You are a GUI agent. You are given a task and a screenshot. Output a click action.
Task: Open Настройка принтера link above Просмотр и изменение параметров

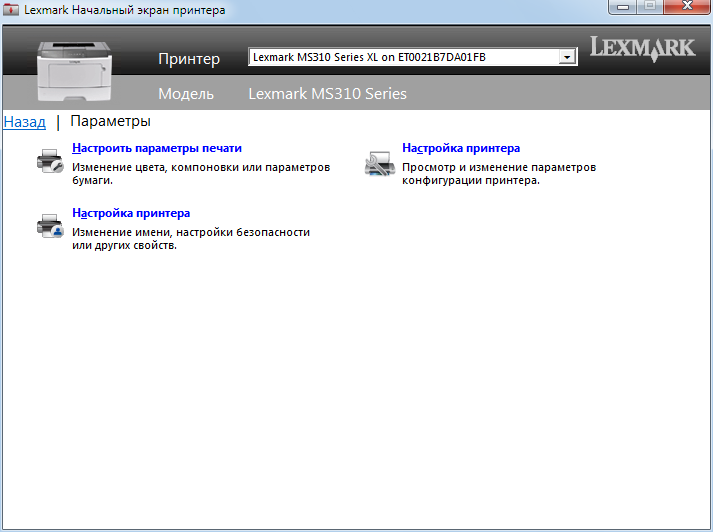(461, 148)
